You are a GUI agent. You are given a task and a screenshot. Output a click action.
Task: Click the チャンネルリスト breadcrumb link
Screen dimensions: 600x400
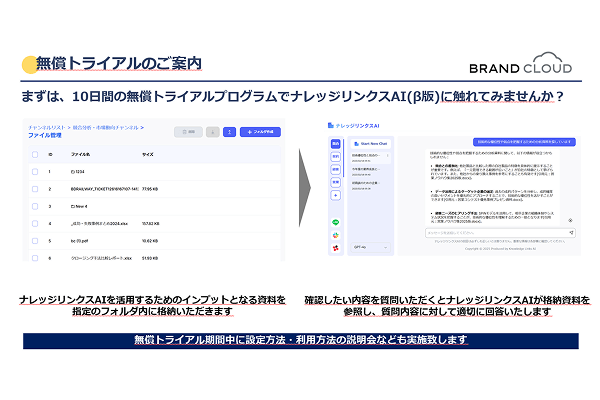[47, 127]
